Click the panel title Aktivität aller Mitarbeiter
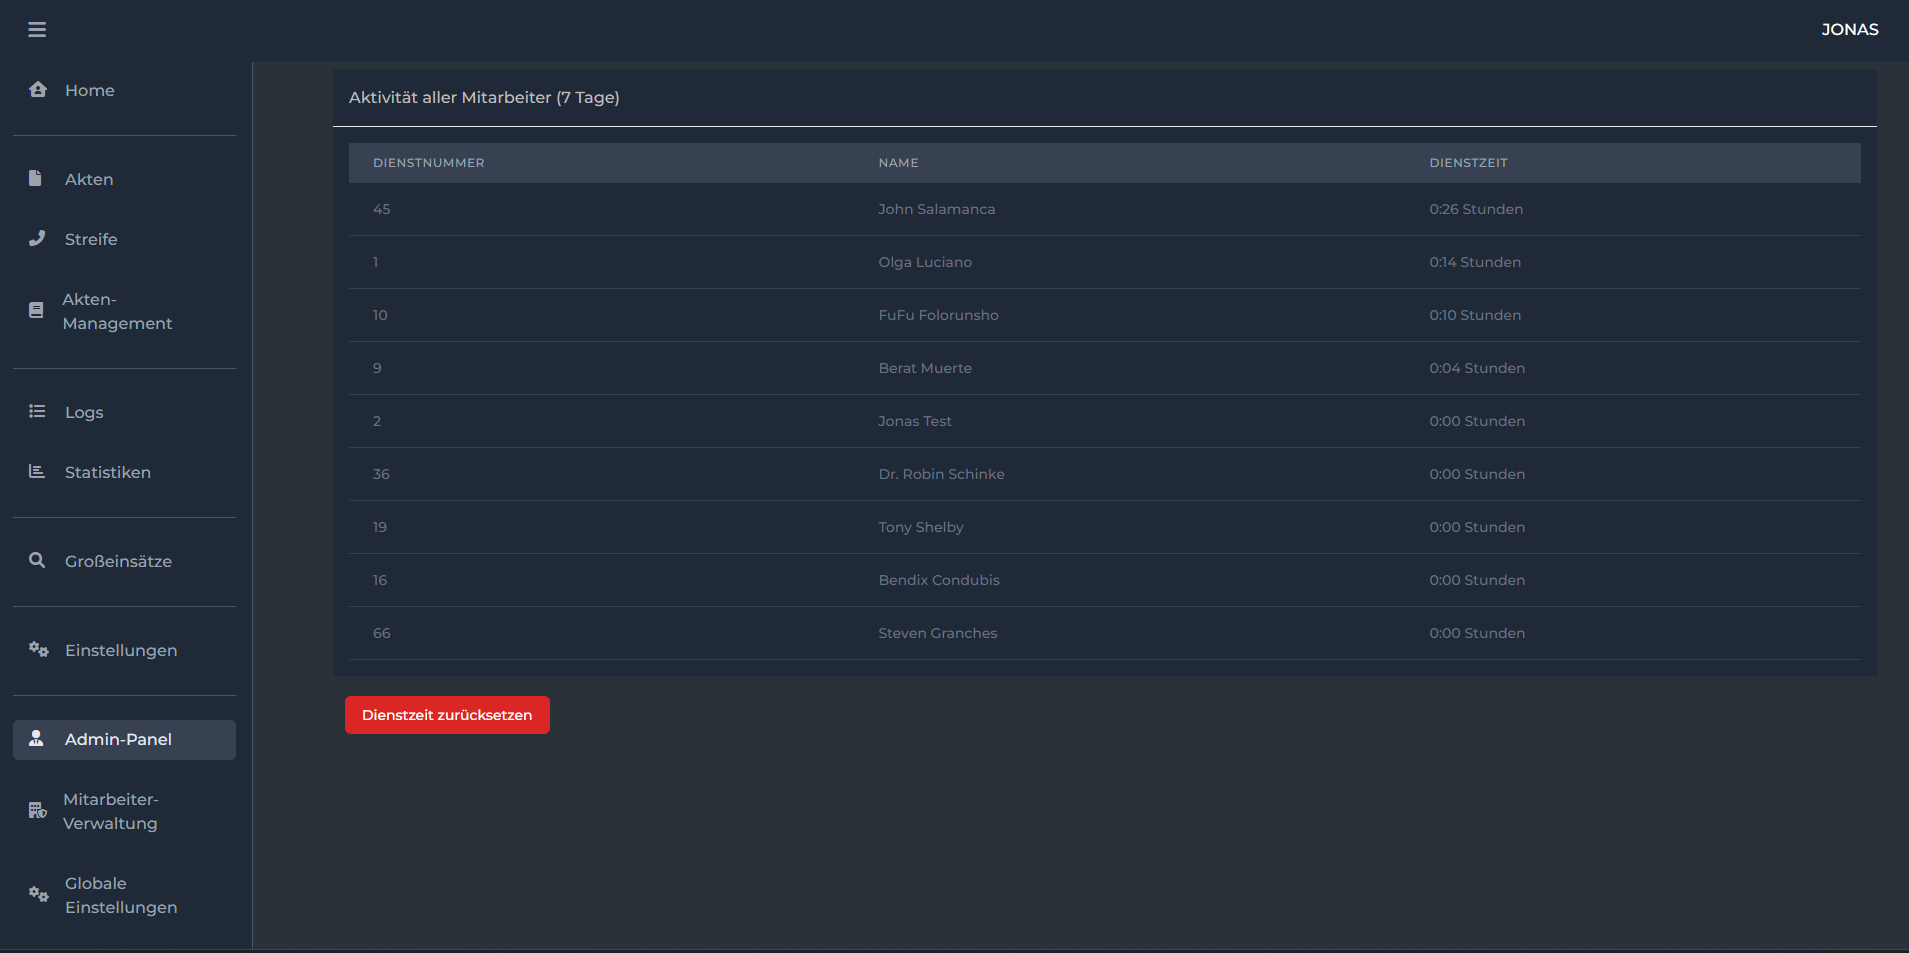The image size is (1909, 953). click(x=484, y=97)
